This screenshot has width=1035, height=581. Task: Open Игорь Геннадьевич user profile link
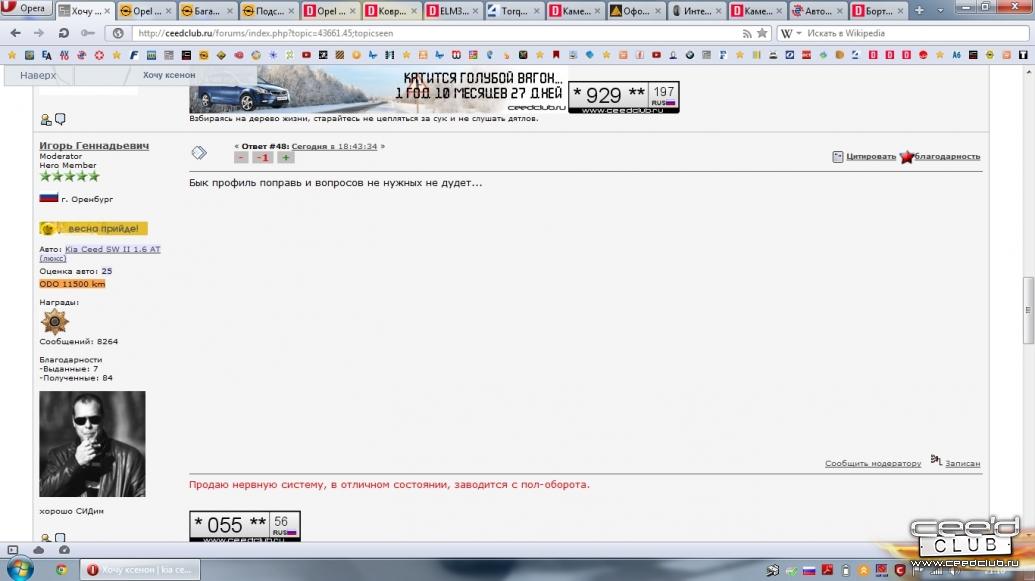click(94, 145)
